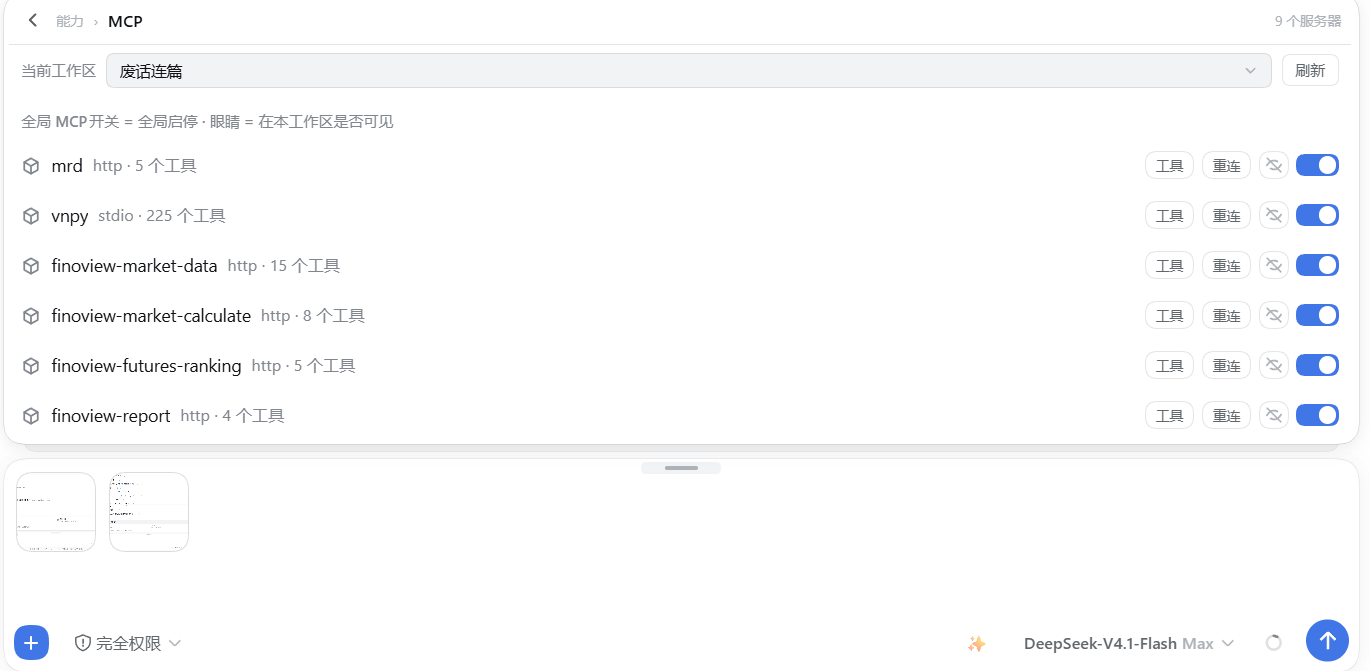1370x671 pixels.
Task: Click the sparkle icon near model selector
Action: click(x=977, y=644)
